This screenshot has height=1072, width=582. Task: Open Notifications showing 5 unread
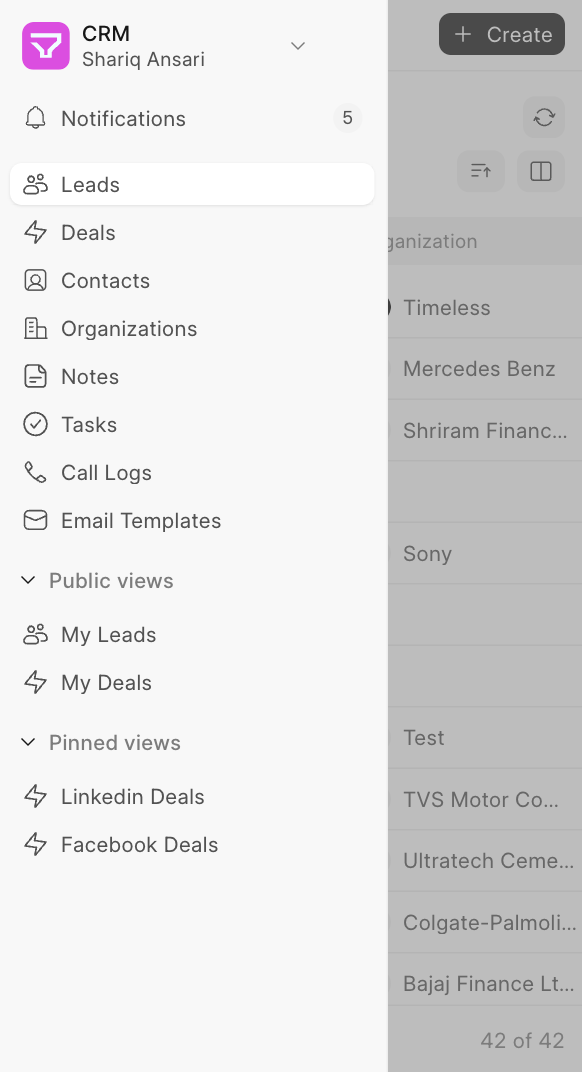(x=123, y=118)
